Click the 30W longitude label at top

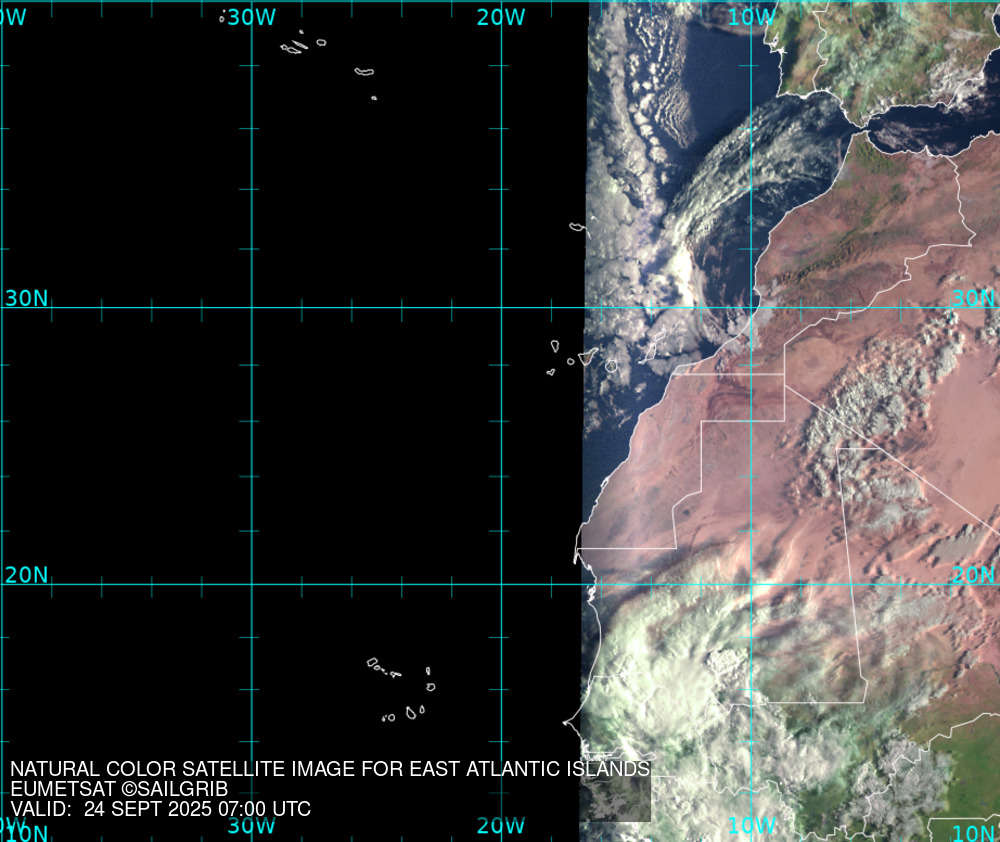(x=250, y=17)
